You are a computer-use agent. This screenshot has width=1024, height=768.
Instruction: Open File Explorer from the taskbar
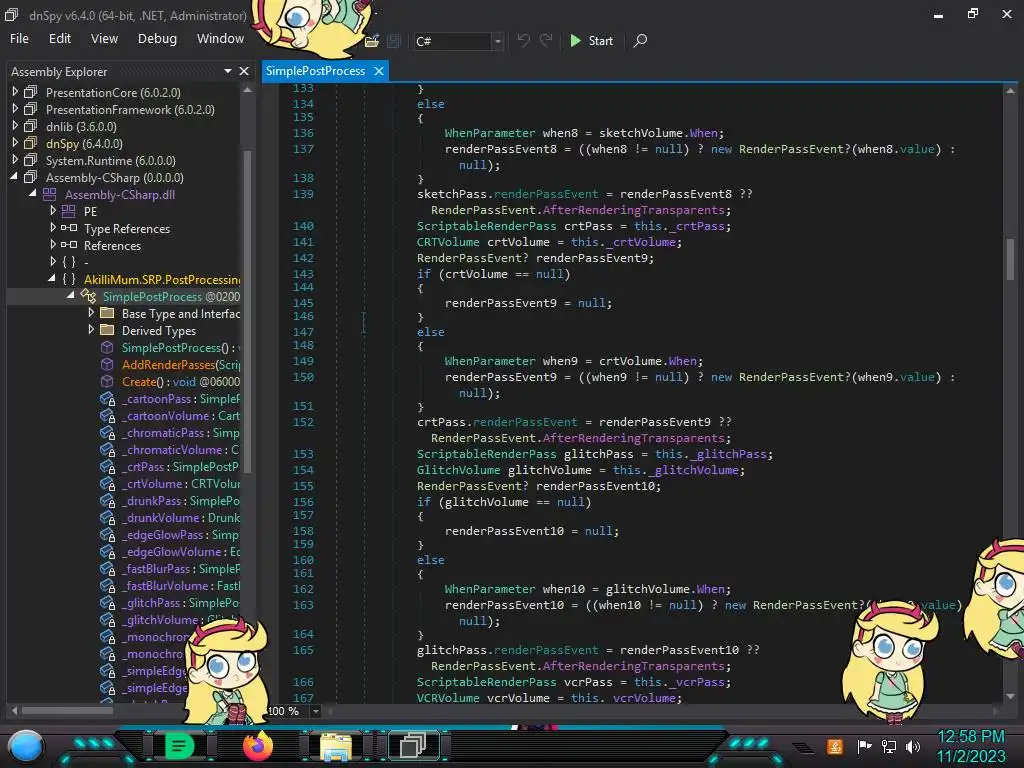point(336,746)
